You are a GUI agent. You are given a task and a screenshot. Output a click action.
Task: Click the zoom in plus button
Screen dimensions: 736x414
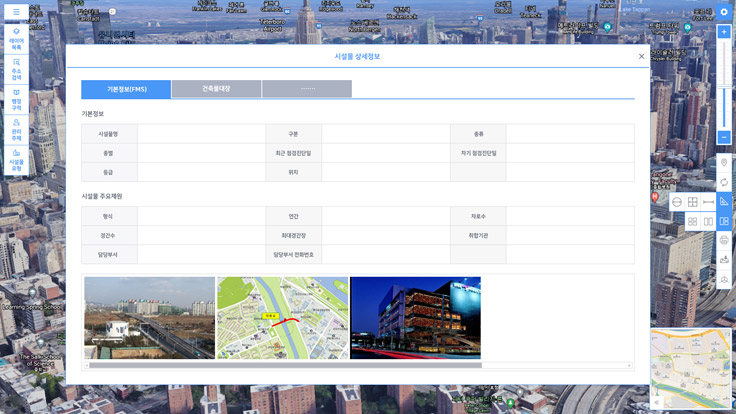(x=724, y=32)
